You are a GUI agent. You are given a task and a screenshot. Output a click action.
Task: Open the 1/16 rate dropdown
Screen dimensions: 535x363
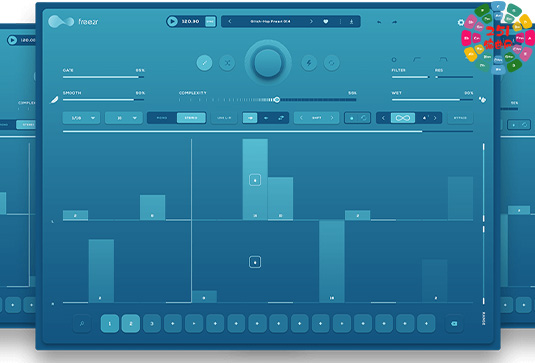pyautogui.click(x=81, y=118)
